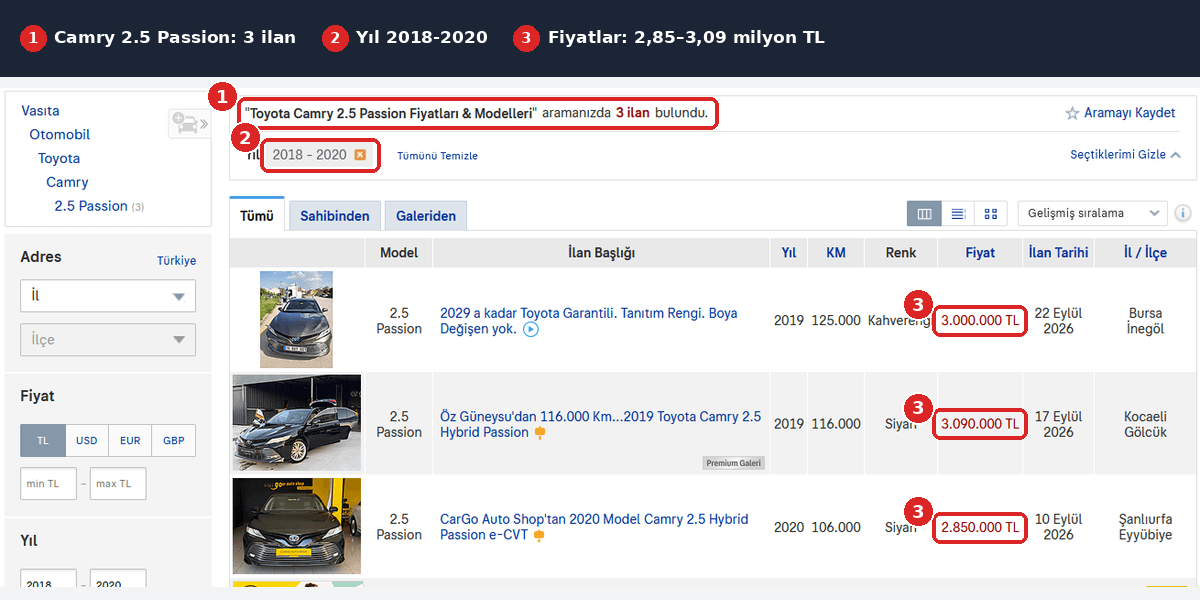
Task: Switch to the classic table view icon
Action: (924, 213)
